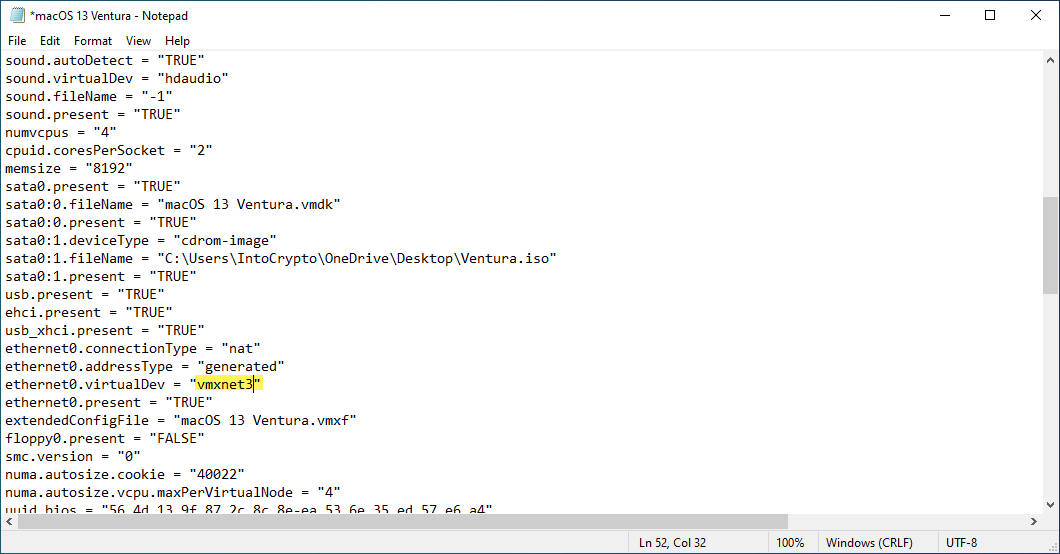Click "Ln 52, Col 32" in status bar
This screenshot has height=554, width=1060.
(672, 543)
